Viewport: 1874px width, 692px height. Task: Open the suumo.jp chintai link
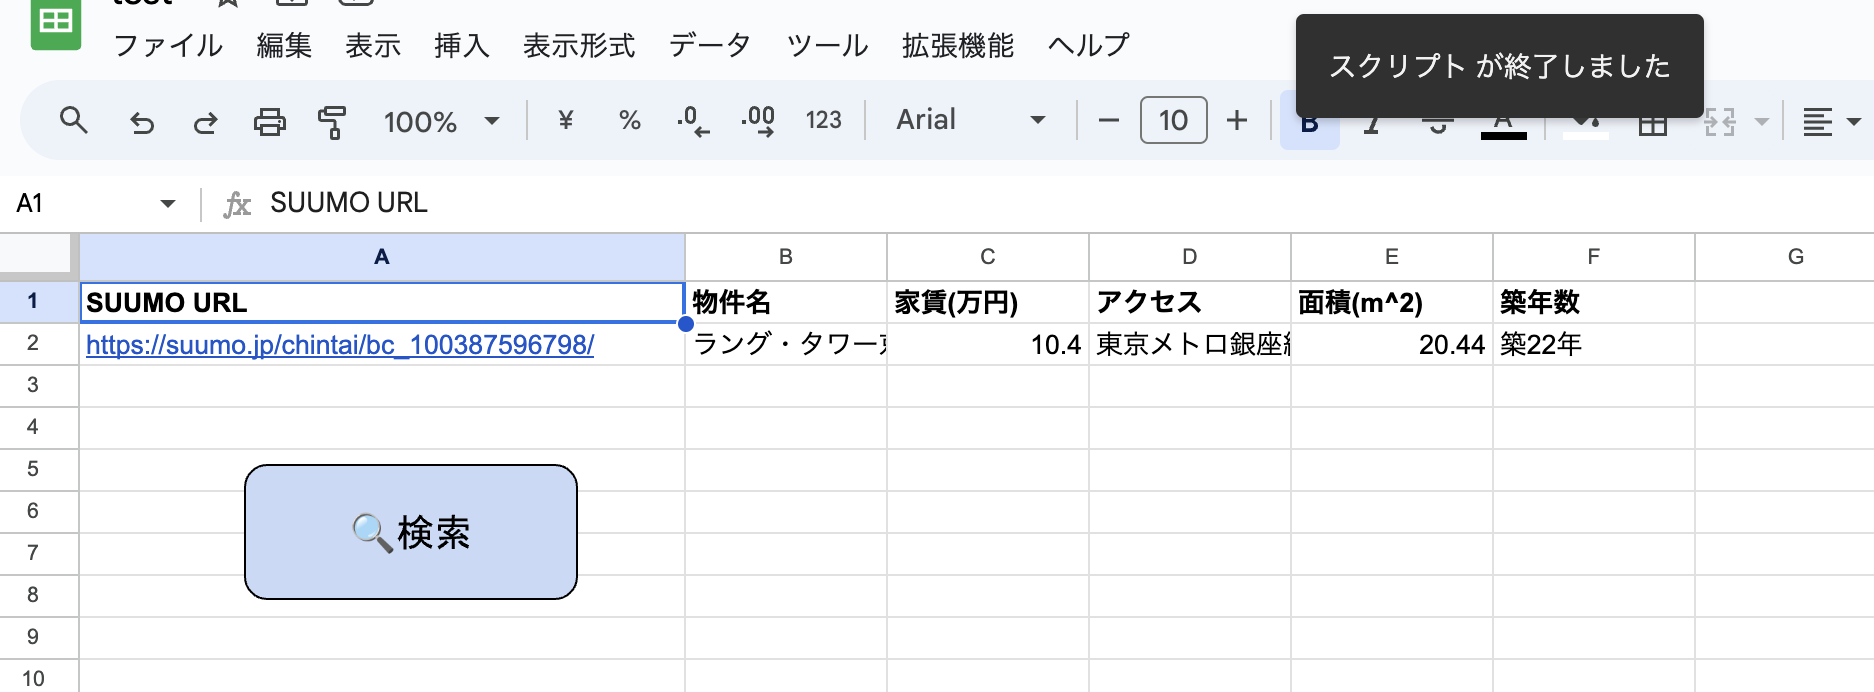340,345
